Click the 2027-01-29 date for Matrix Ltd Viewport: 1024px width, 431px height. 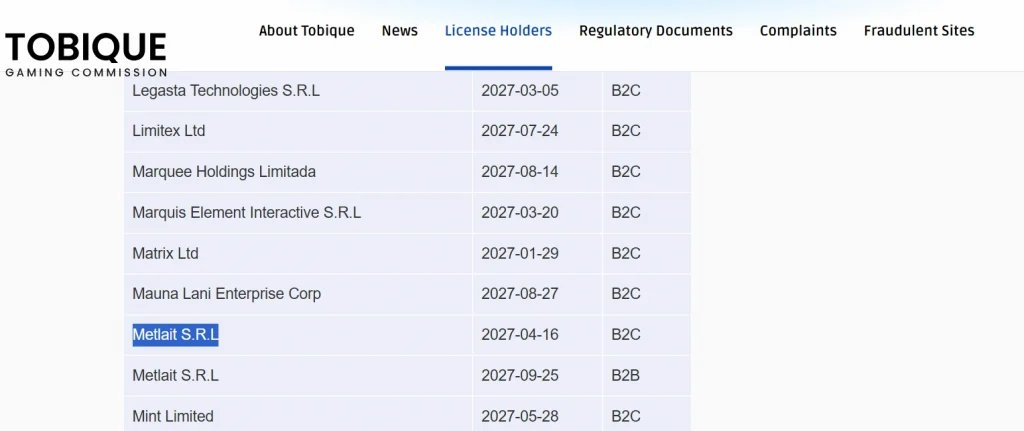[x=520, y=253]
